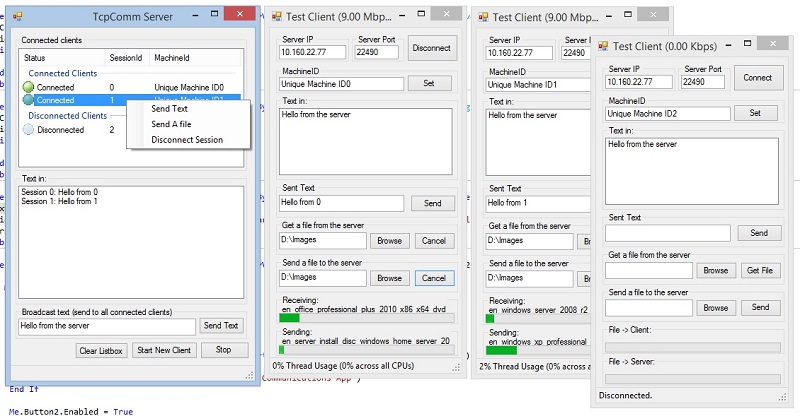
Task: Select Session 1: Hello from 1 line
Action: [x=59, y=201]
